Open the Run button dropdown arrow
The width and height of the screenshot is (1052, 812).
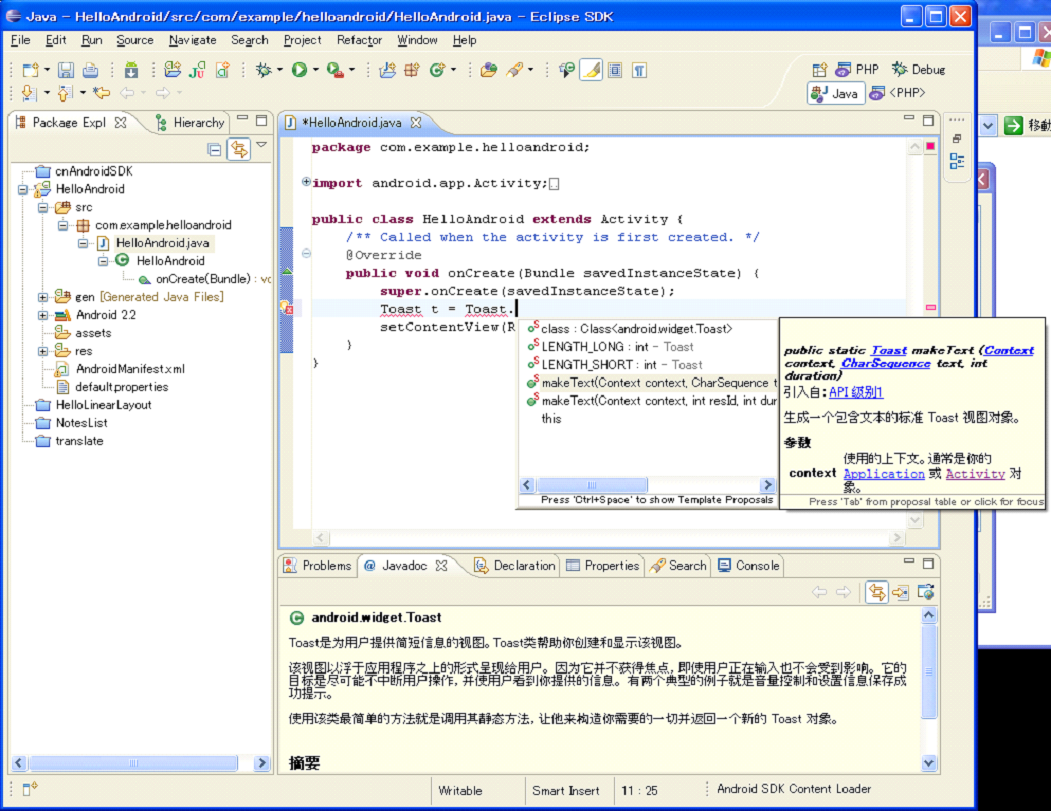(315, 70)
